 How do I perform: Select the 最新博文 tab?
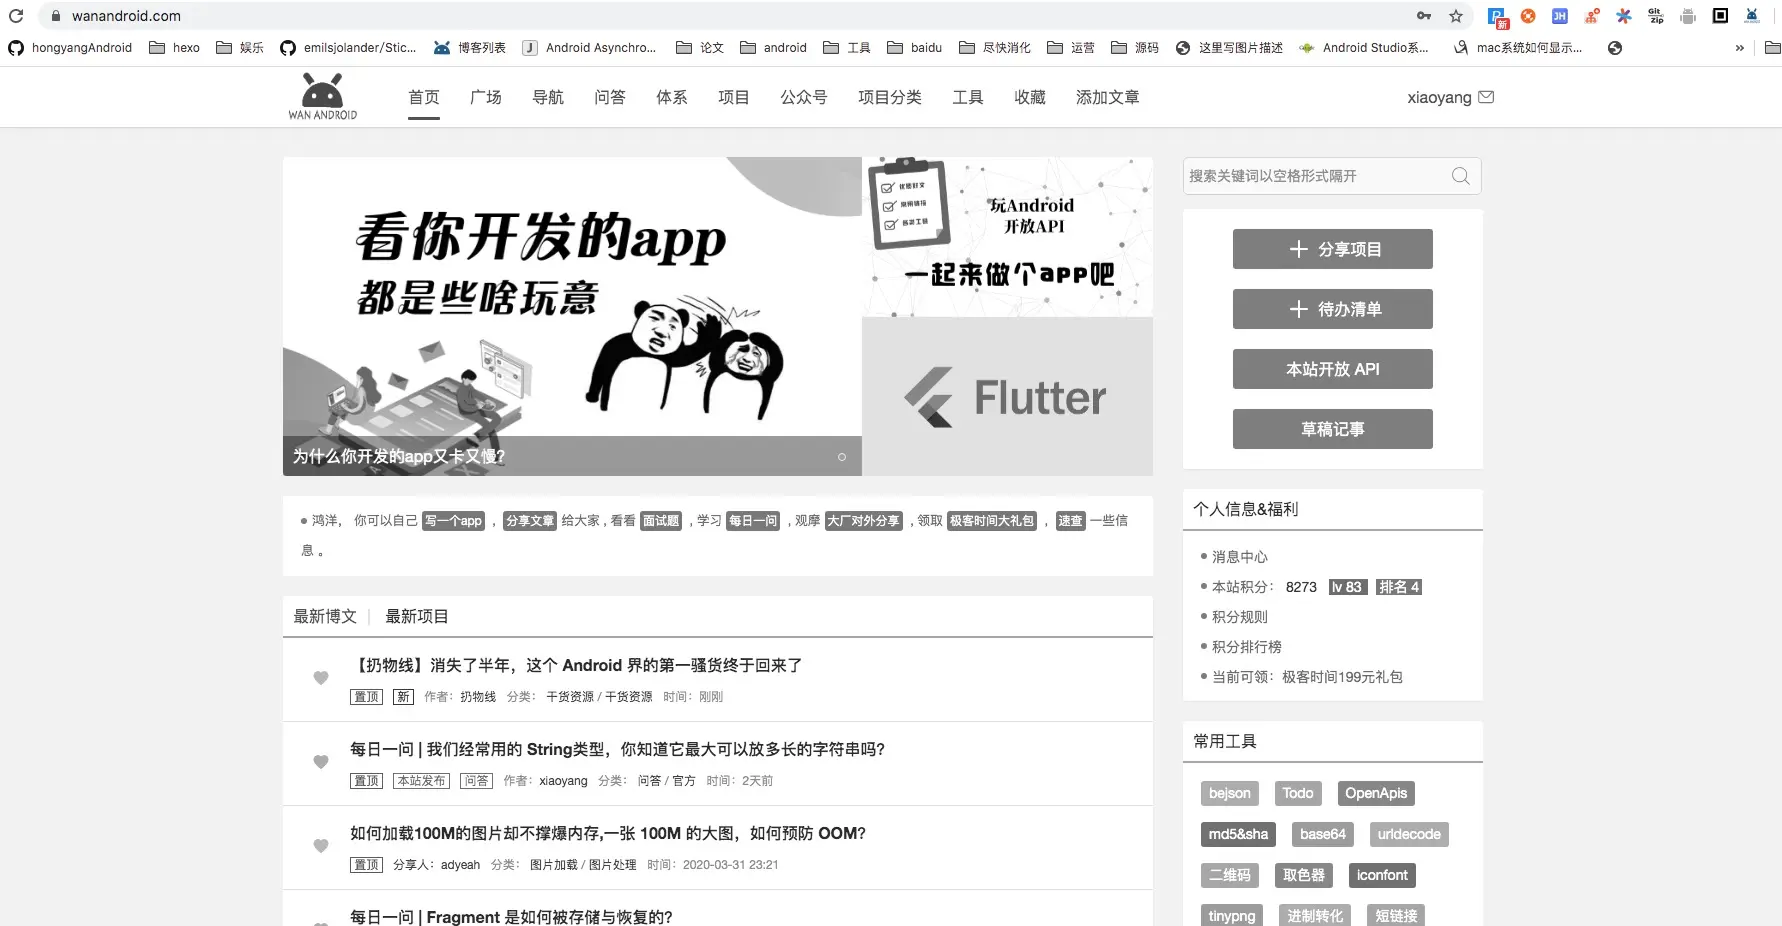click(x=325, y=616)
